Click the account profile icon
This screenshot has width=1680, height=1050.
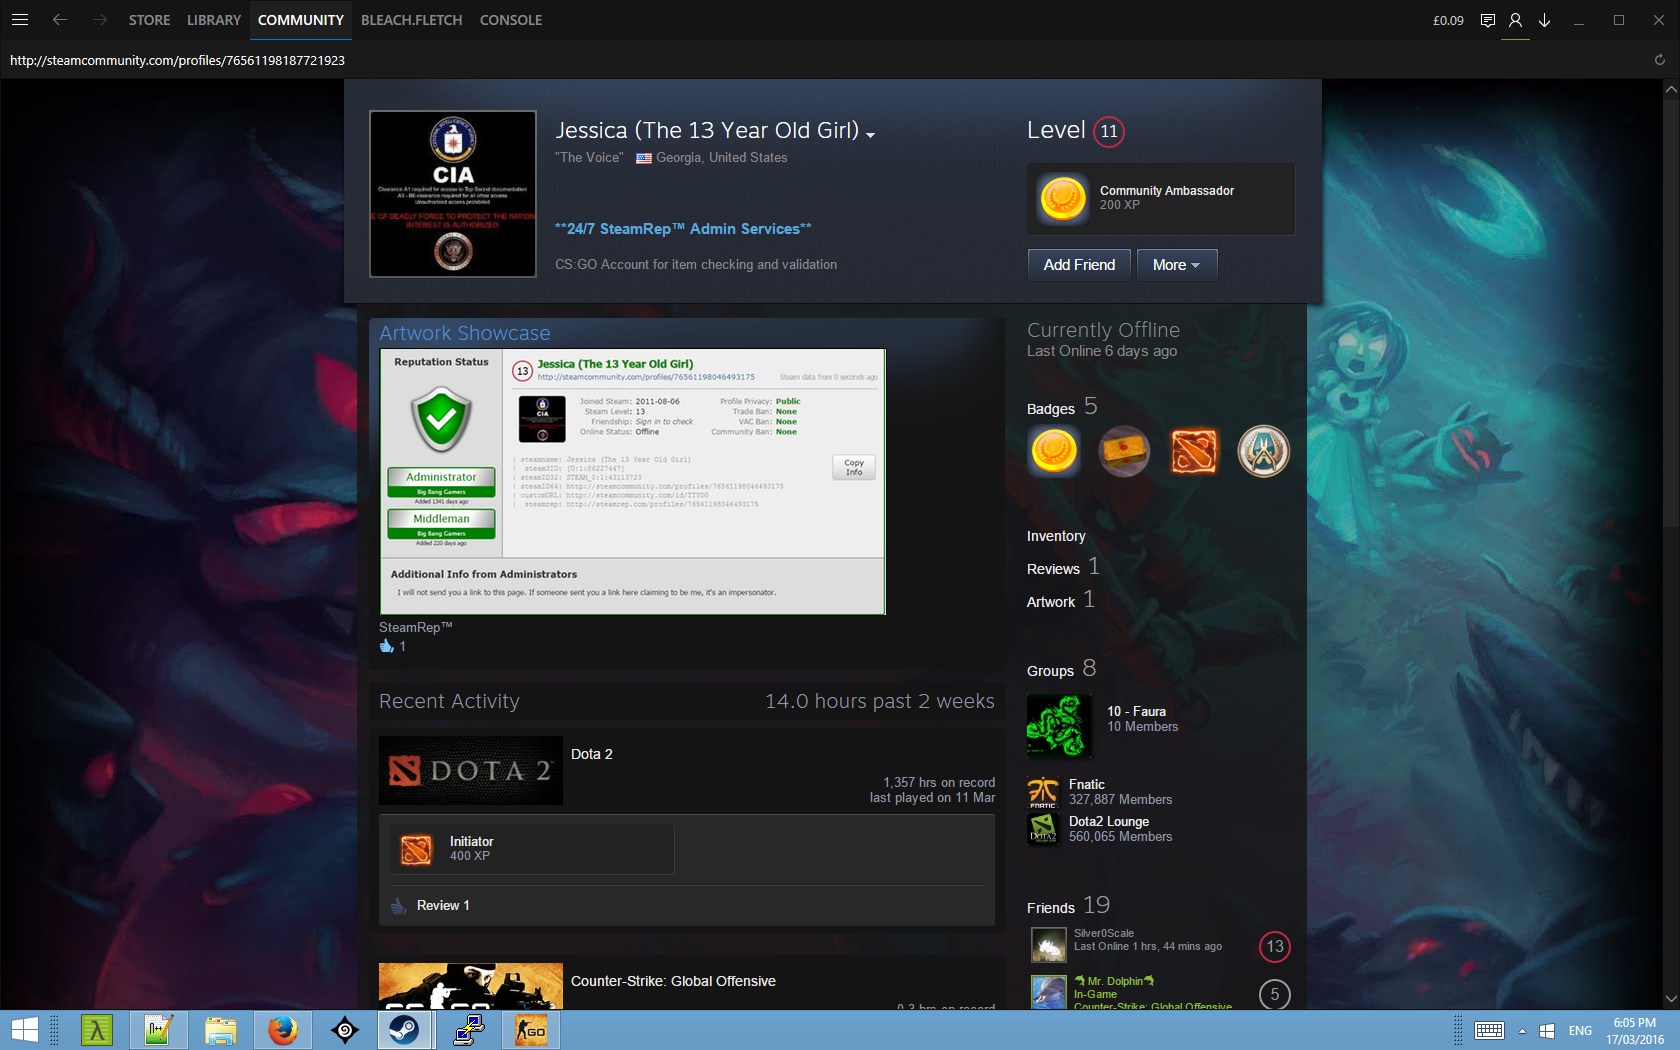click(x=1515, y=20)
